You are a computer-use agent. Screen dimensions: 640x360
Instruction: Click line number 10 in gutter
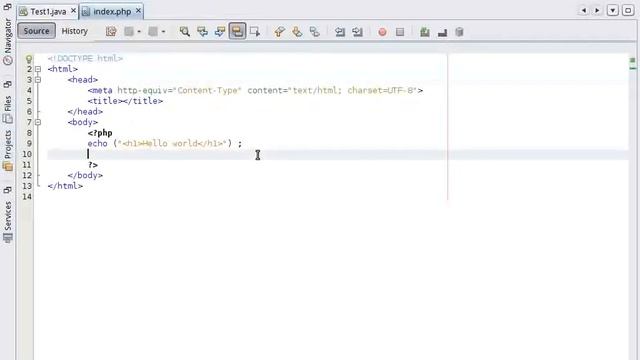click(x=27, y=154)
